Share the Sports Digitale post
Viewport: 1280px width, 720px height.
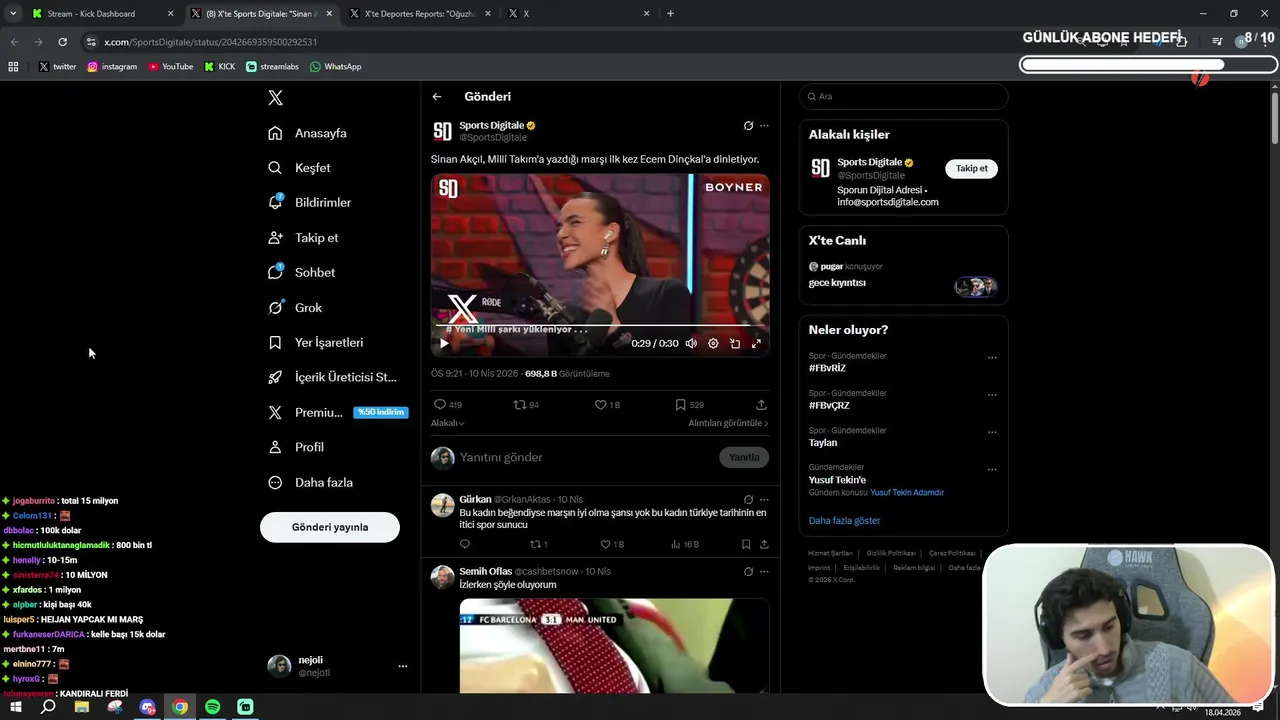click(761, 405)
